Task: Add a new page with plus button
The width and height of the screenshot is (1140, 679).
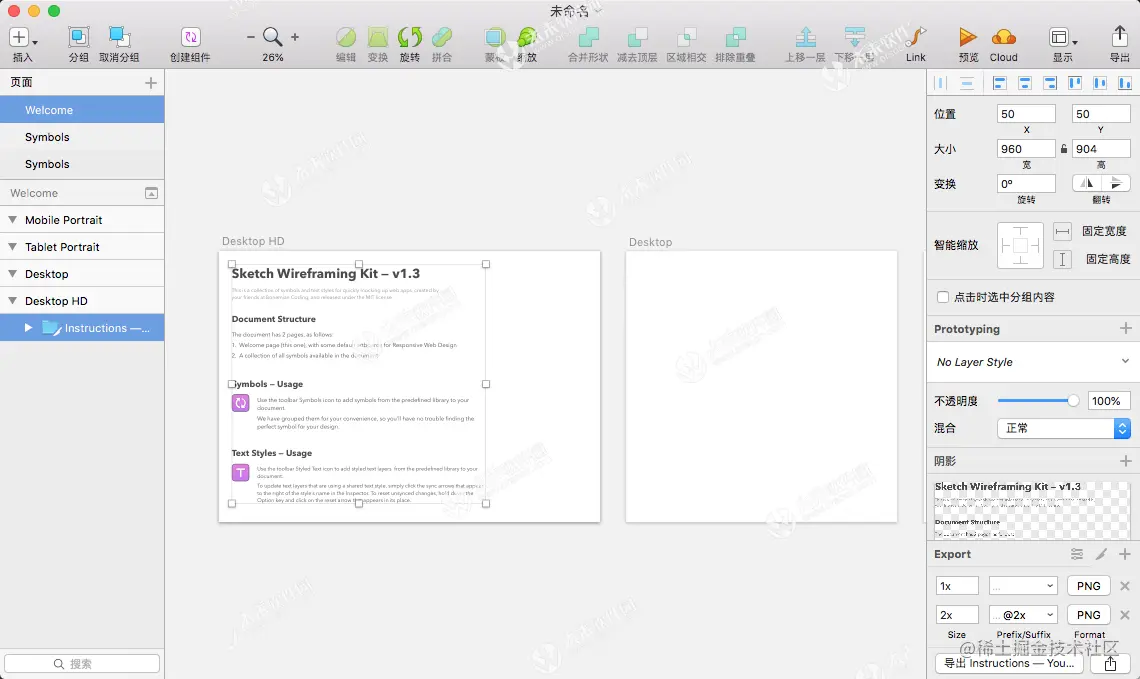Action: tap(150, 83)
